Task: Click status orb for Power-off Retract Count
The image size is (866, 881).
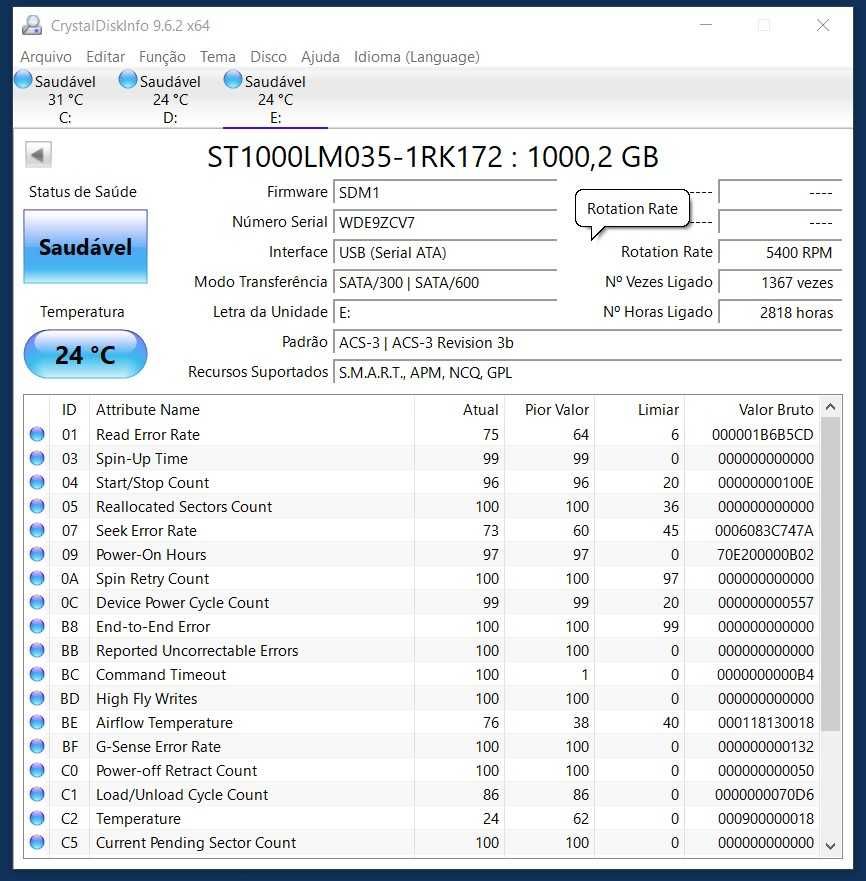Action: (37, 770)
